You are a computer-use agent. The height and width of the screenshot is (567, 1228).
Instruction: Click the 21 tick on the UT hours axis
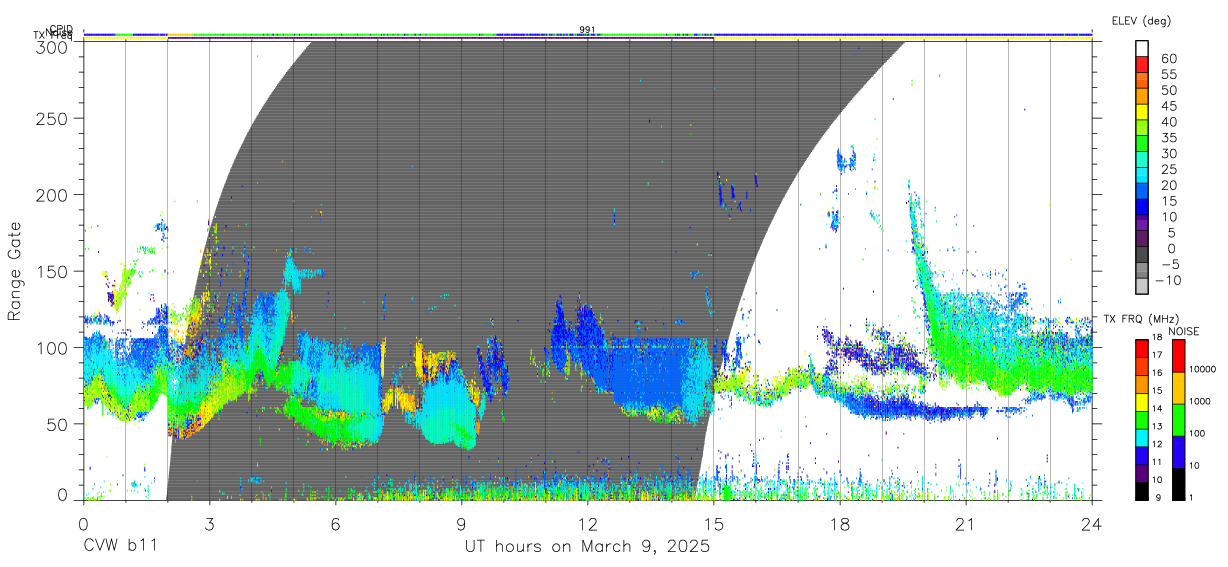coord(966,523)
